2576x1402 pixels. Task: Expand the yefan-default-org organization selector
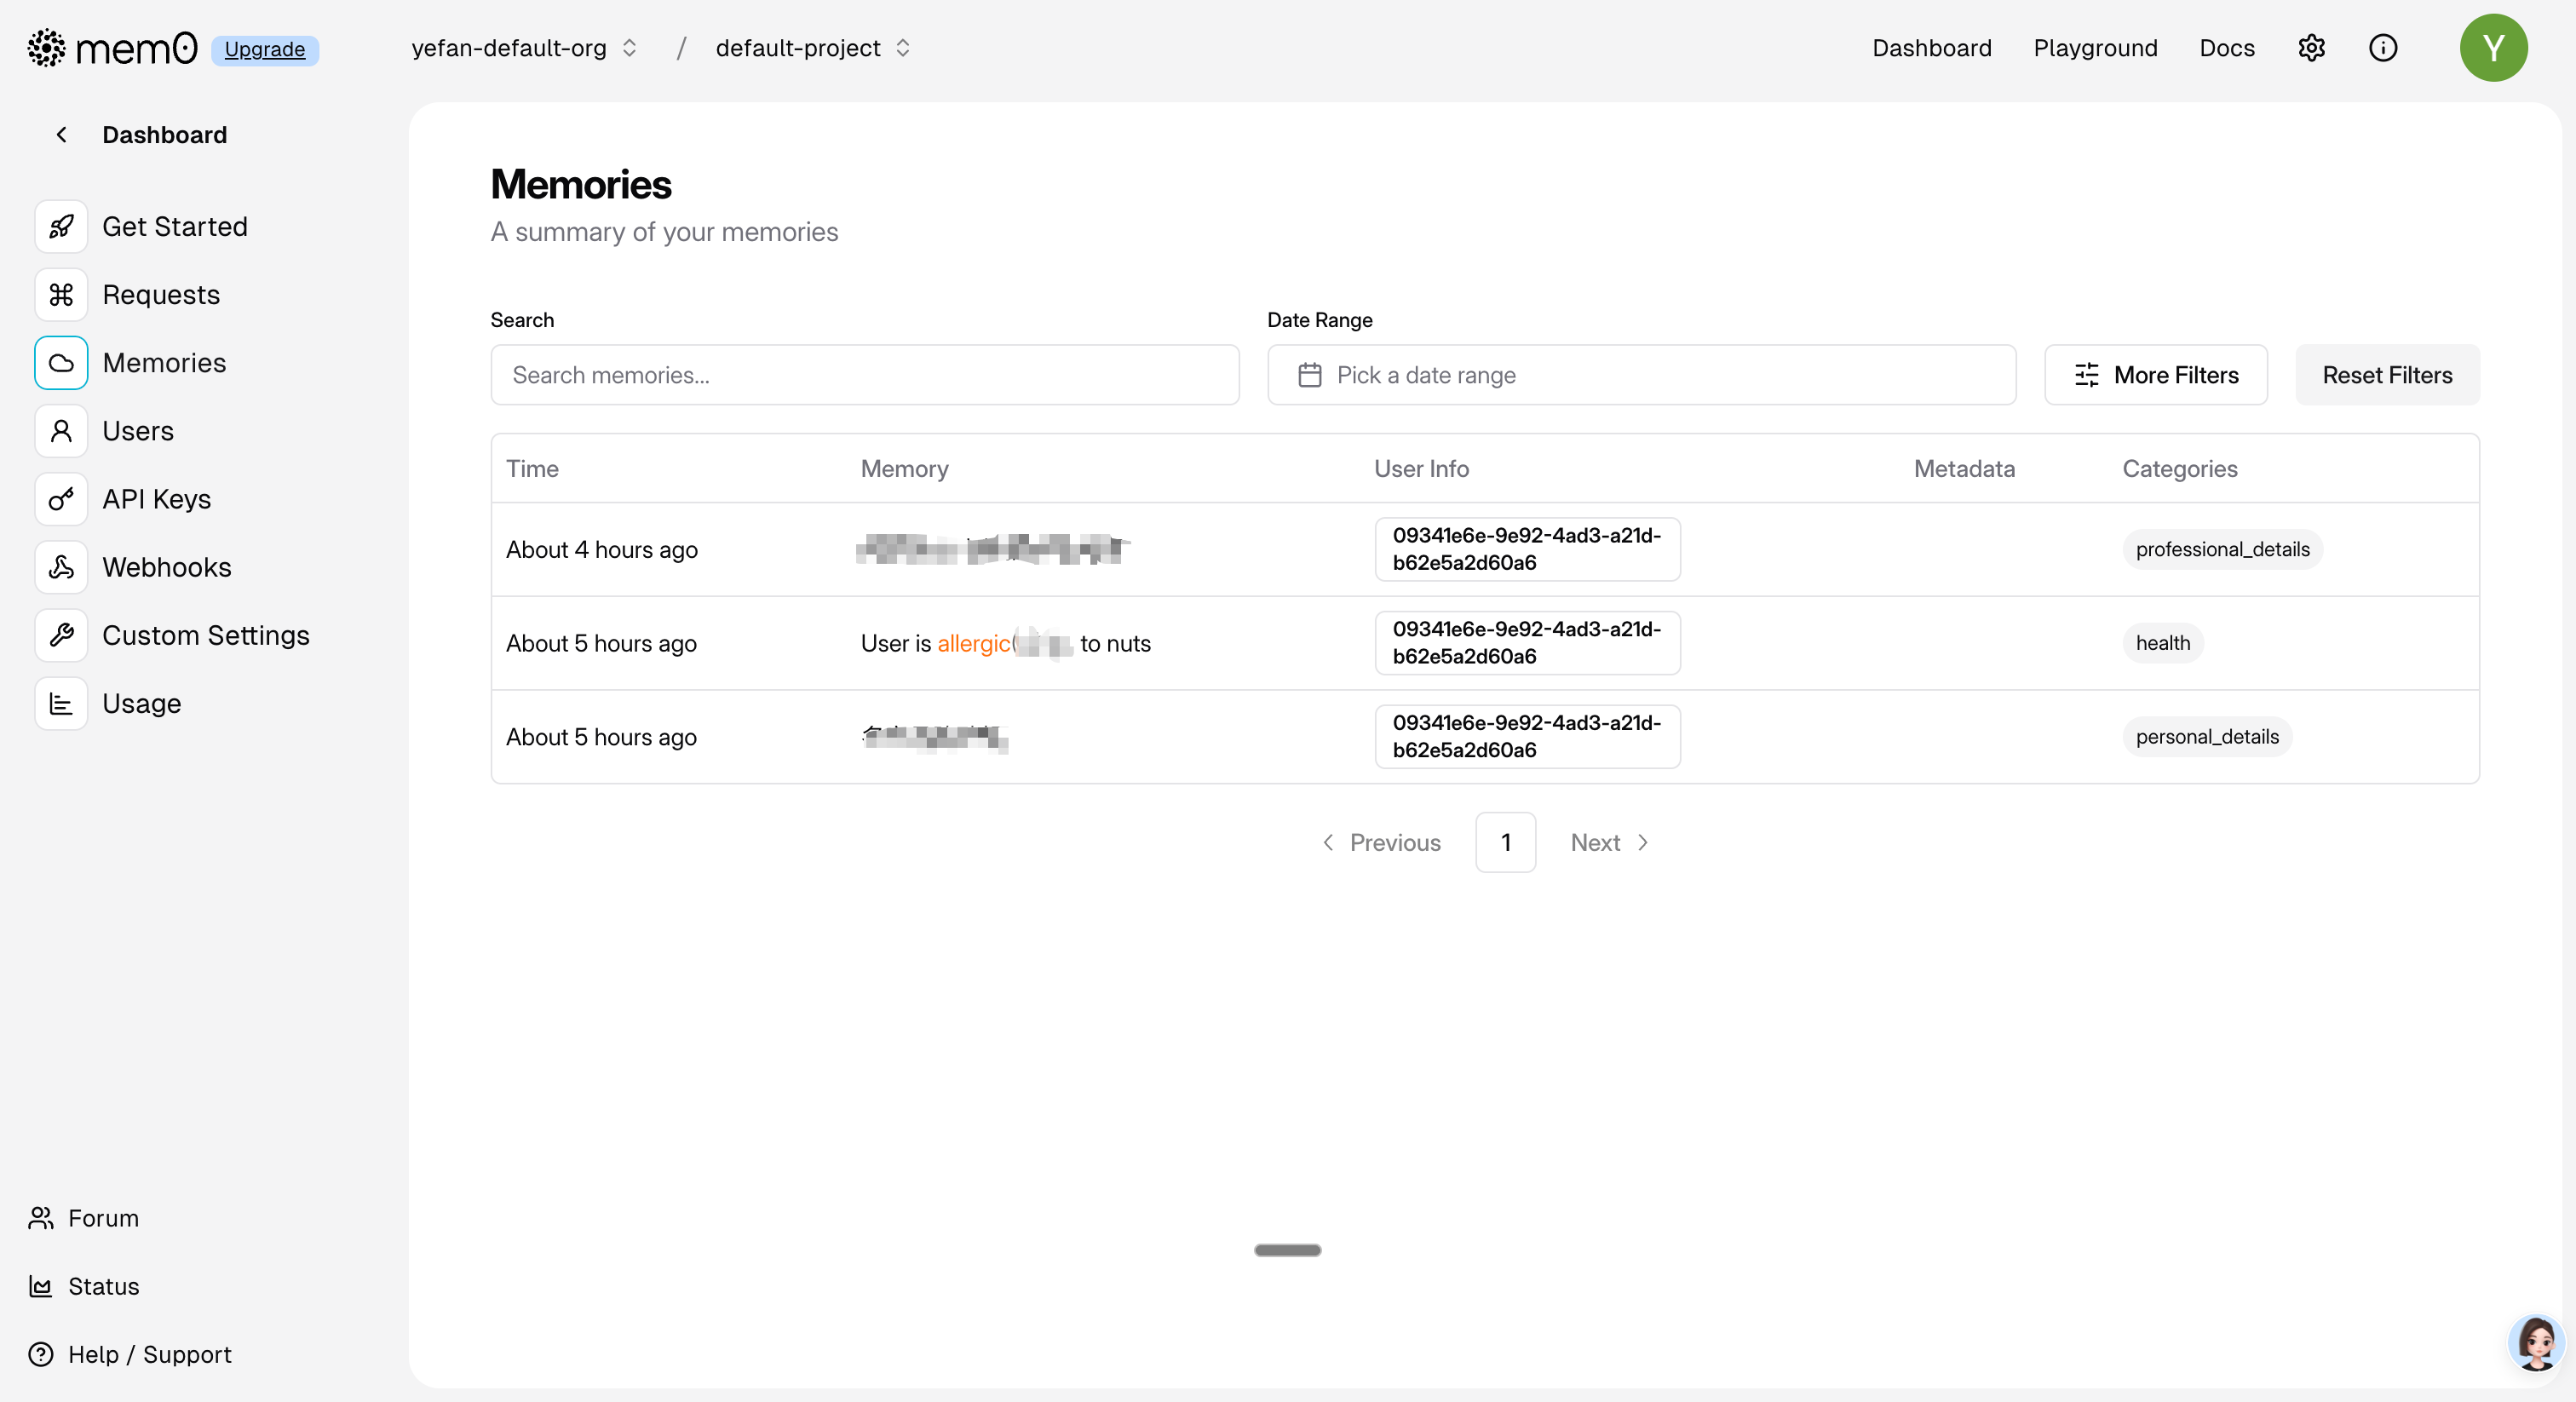[524, 48]
